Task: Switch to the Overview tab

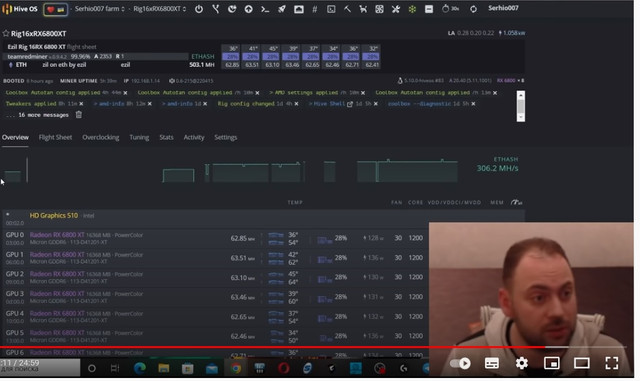Action: [15, 137]
